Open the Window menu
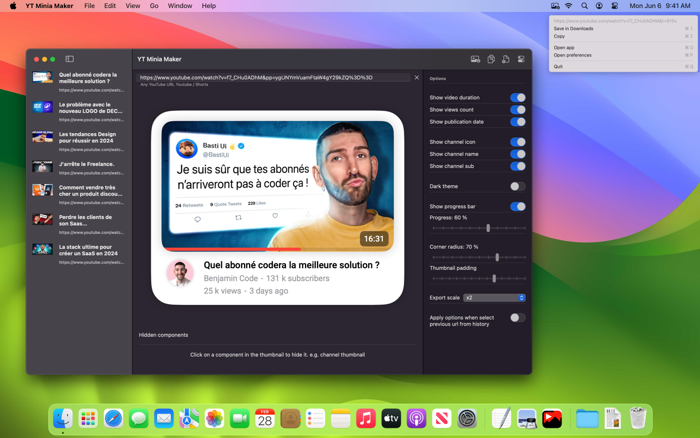The height and width of the screenshot is (438, 700). click(x=180, y=6)
